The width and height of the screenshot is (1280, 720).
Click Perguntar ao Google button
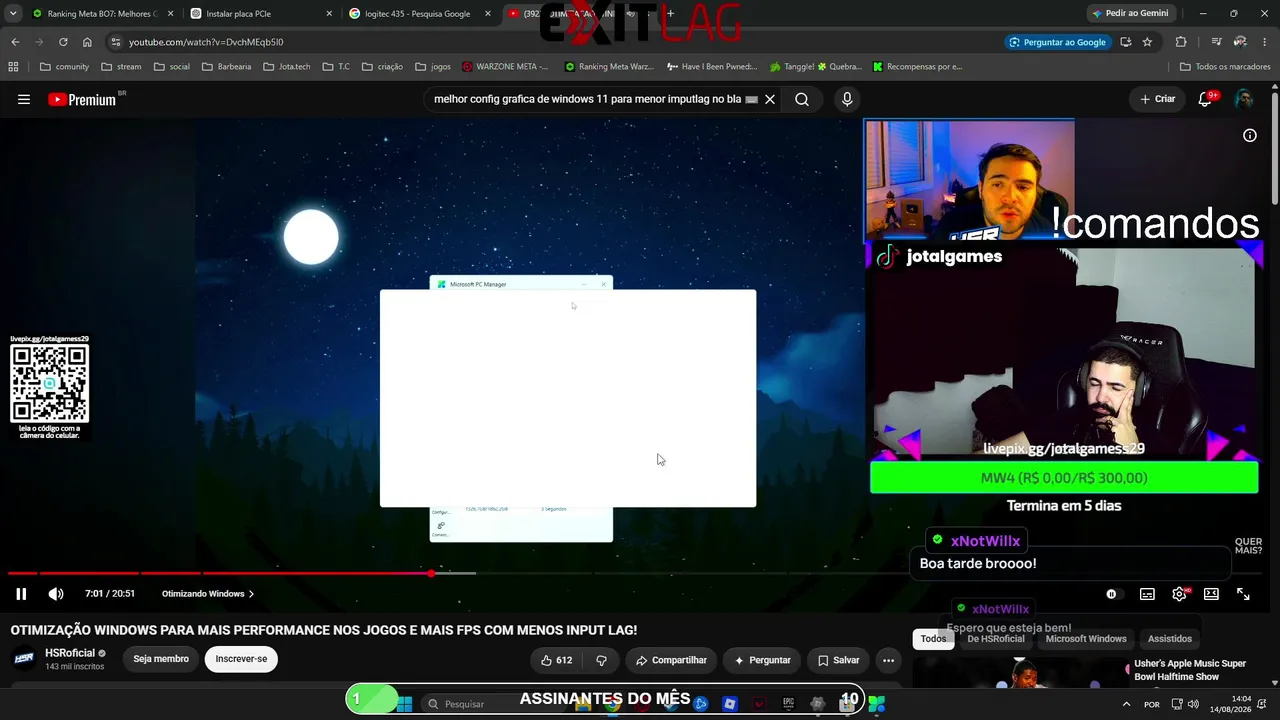point(1058,42)
